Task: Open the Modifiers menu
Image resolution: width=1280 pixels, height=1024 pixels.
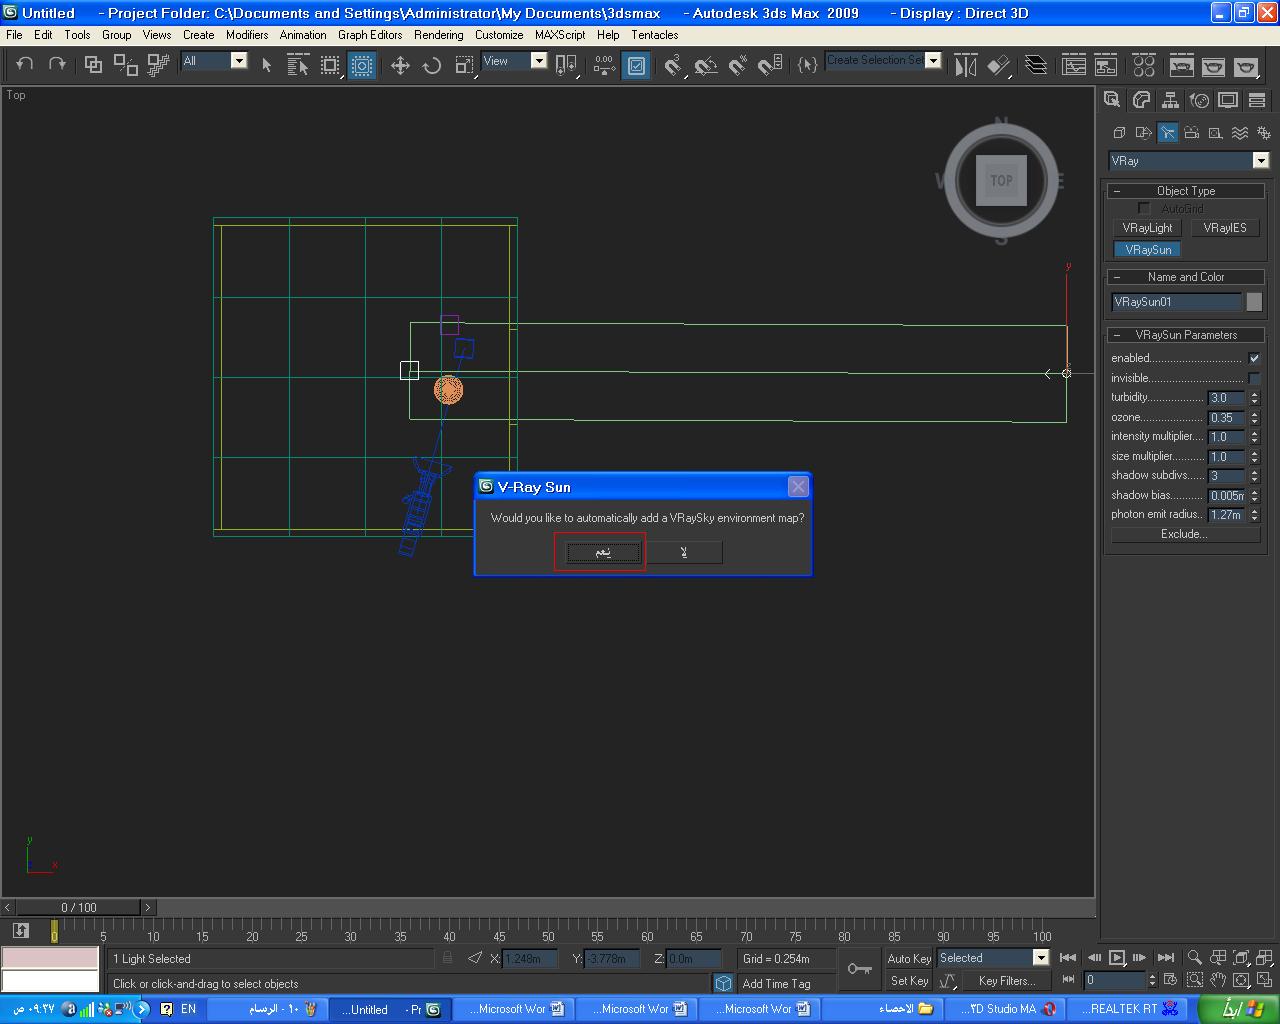Action: point(247,34)
